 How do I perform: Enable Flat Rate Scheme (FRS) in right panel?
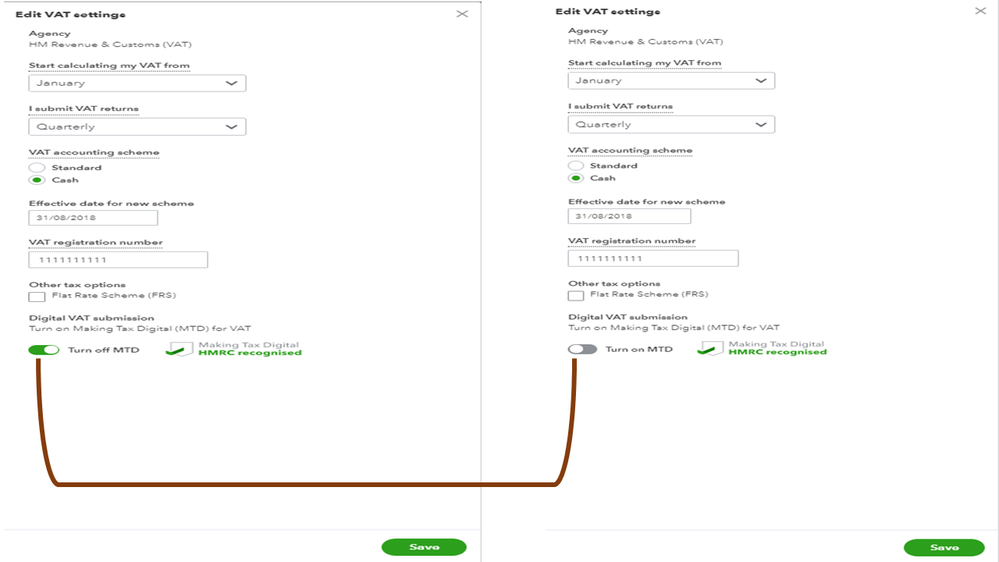[576, 295]
